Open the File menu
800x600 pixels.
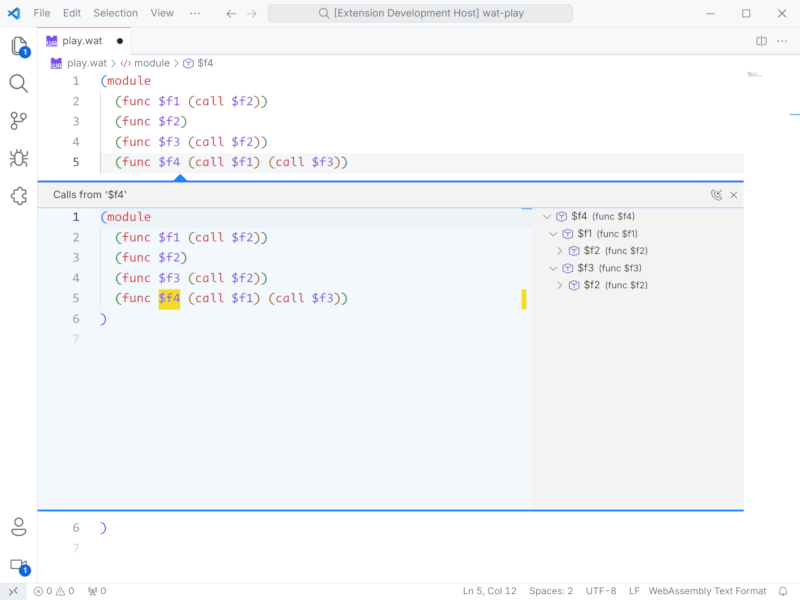point(42,13)
